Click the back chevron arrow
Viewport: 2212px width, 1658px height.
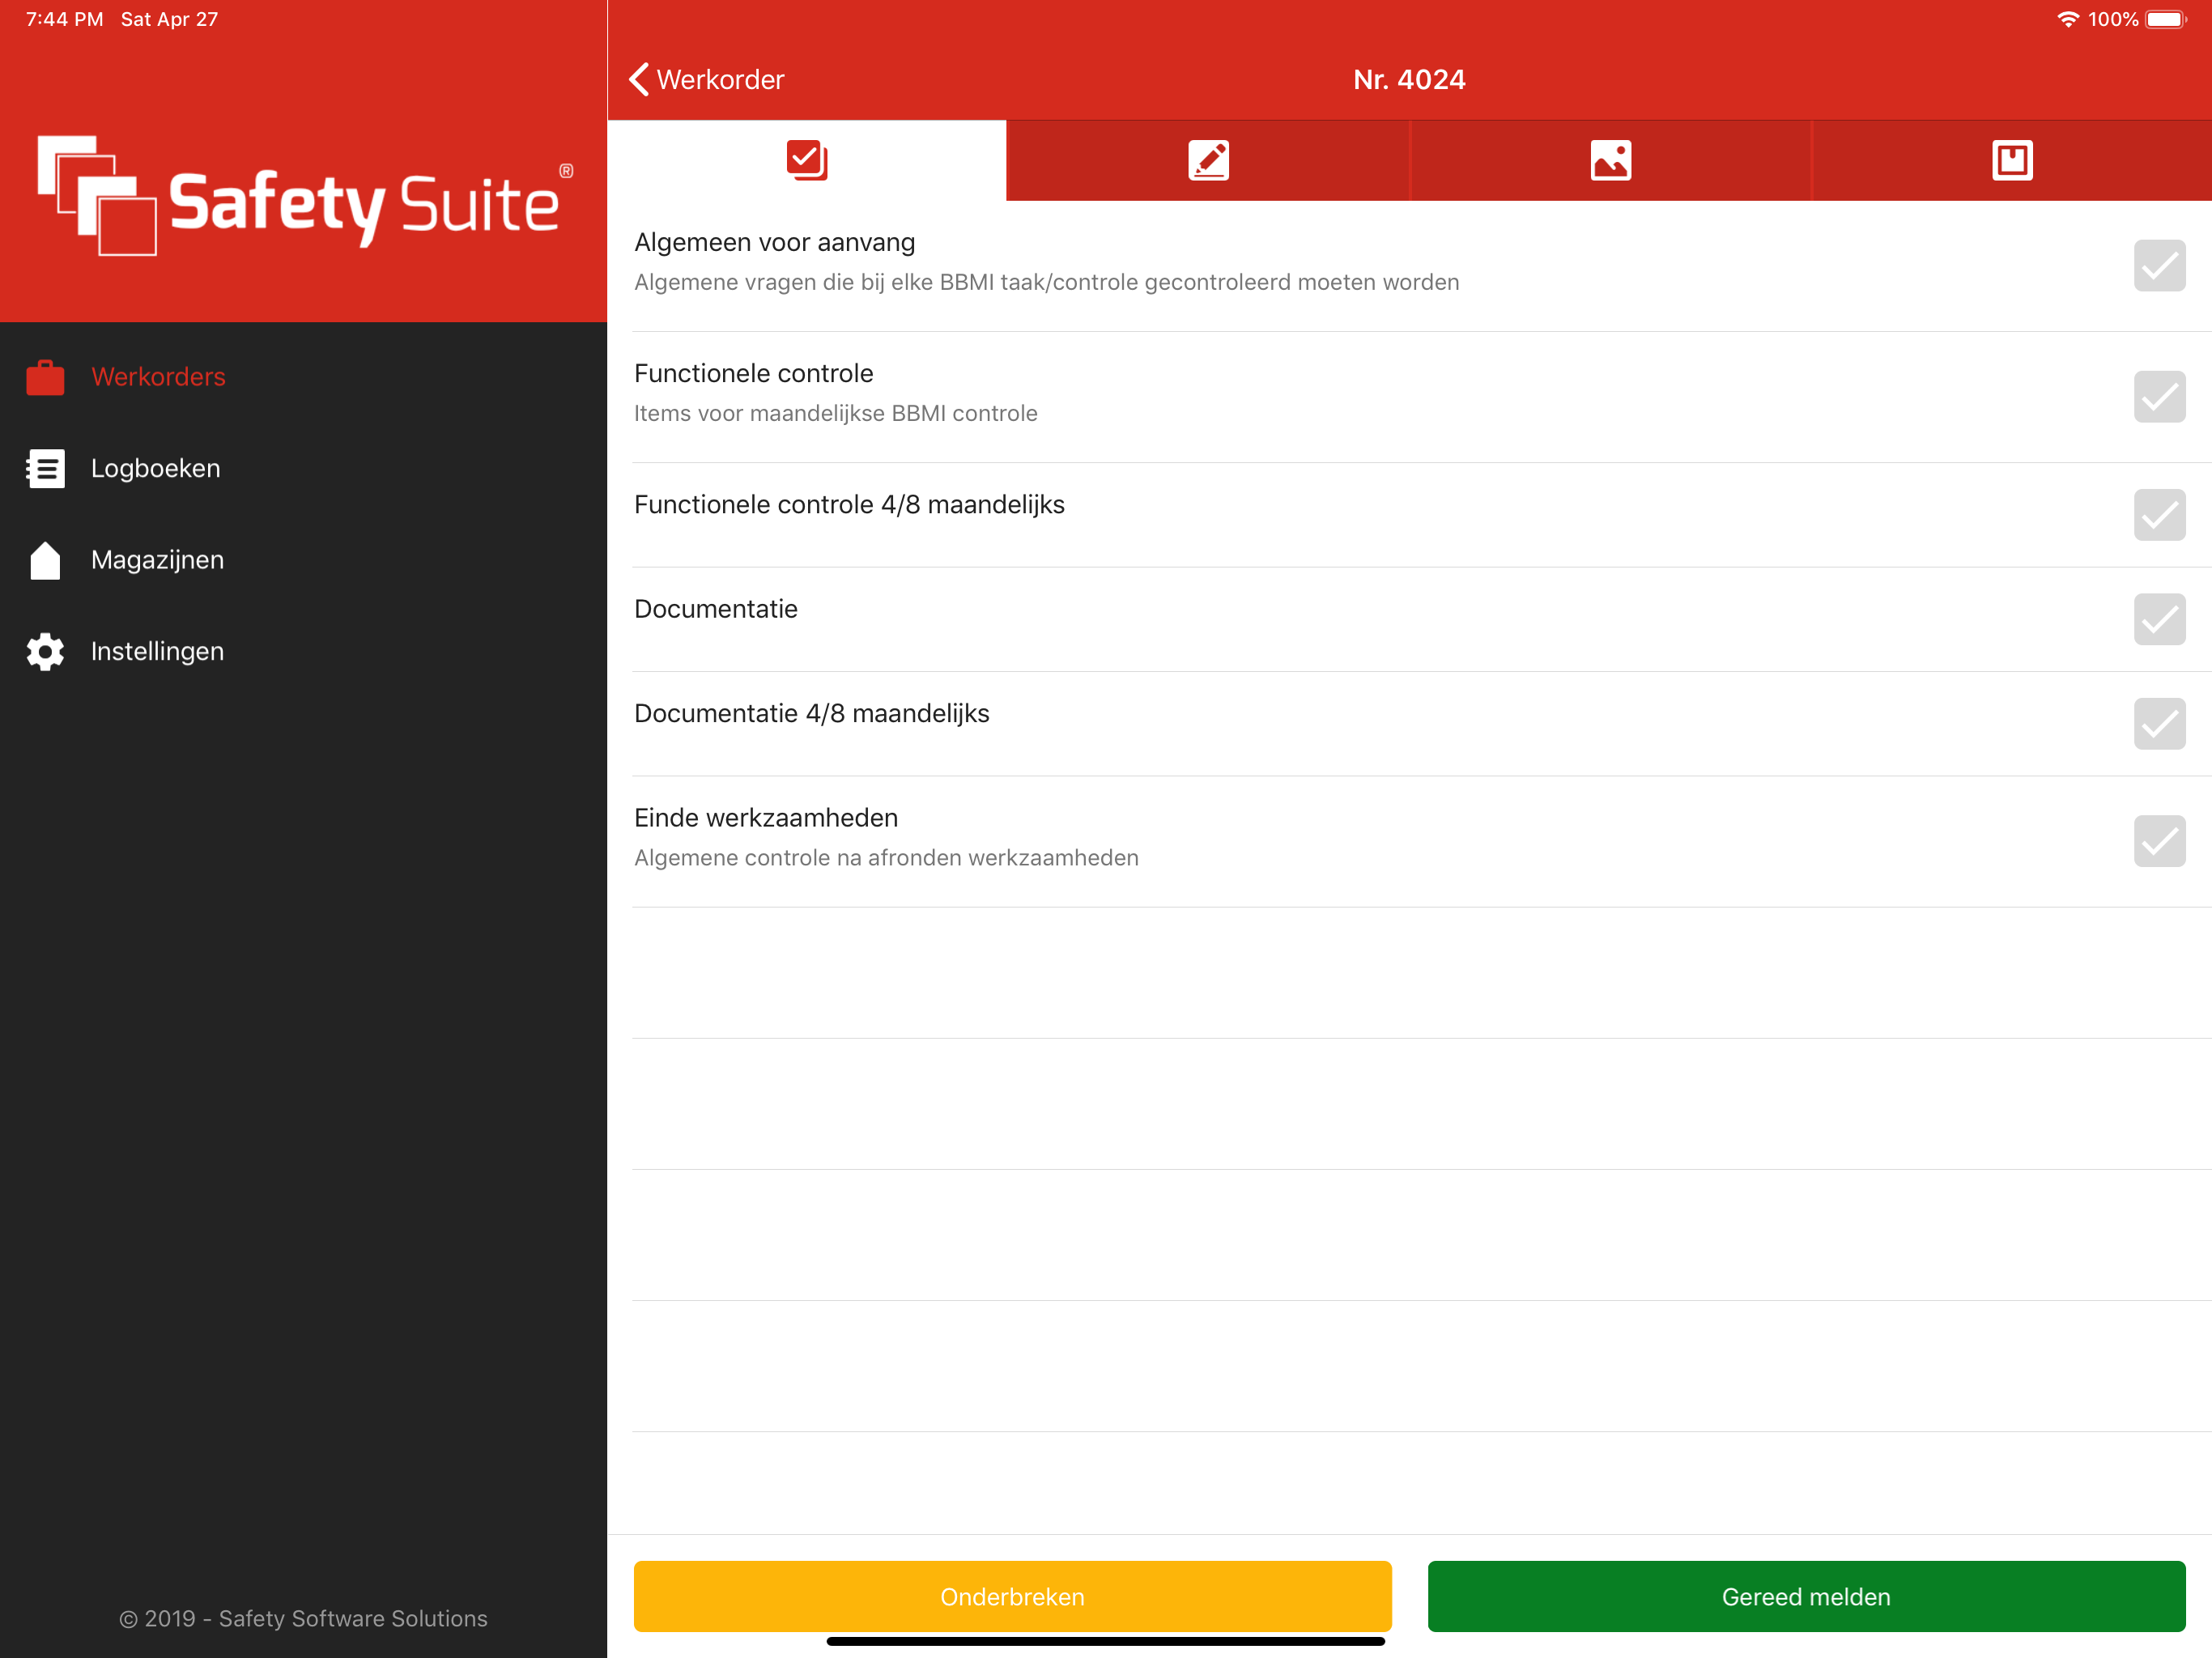point(639,79)
